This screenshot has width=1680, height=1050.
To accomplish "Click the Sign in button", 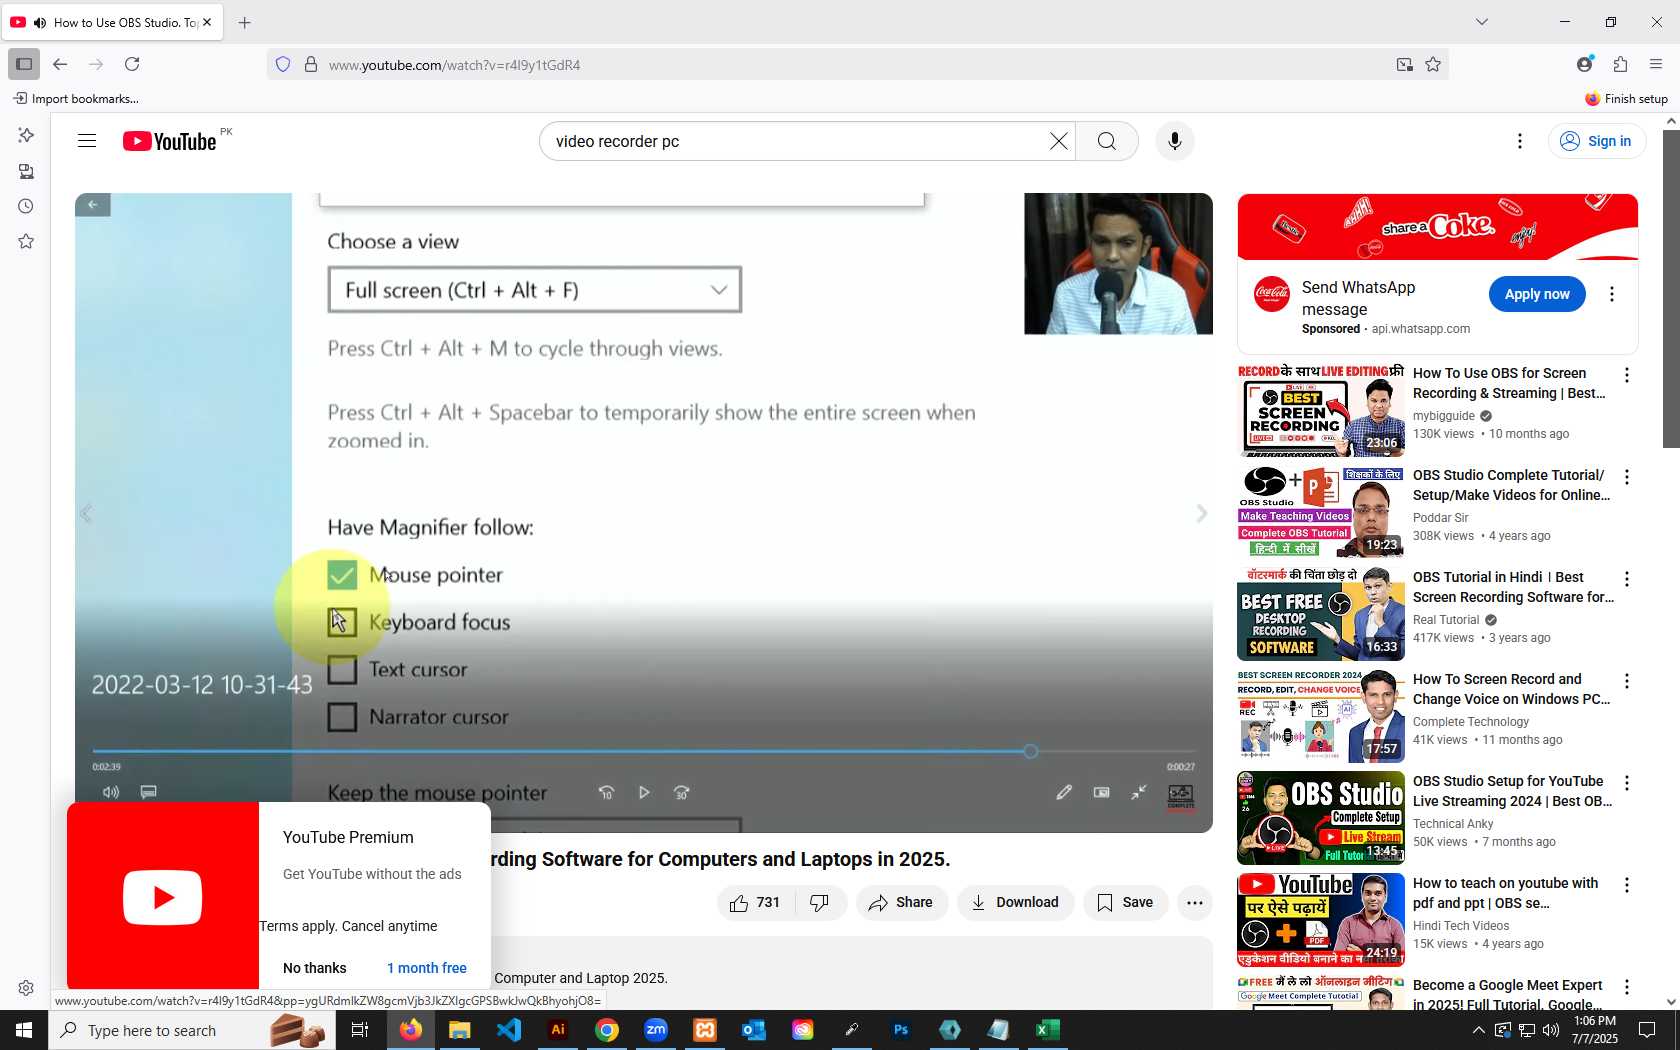I will point(1596,141).
